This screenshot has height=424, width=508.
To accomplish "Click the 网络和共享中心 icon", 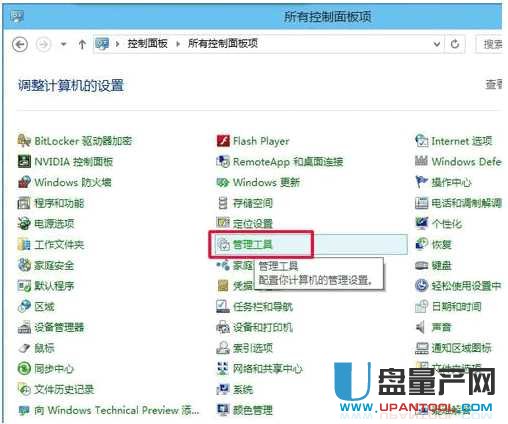I will 223,369.
